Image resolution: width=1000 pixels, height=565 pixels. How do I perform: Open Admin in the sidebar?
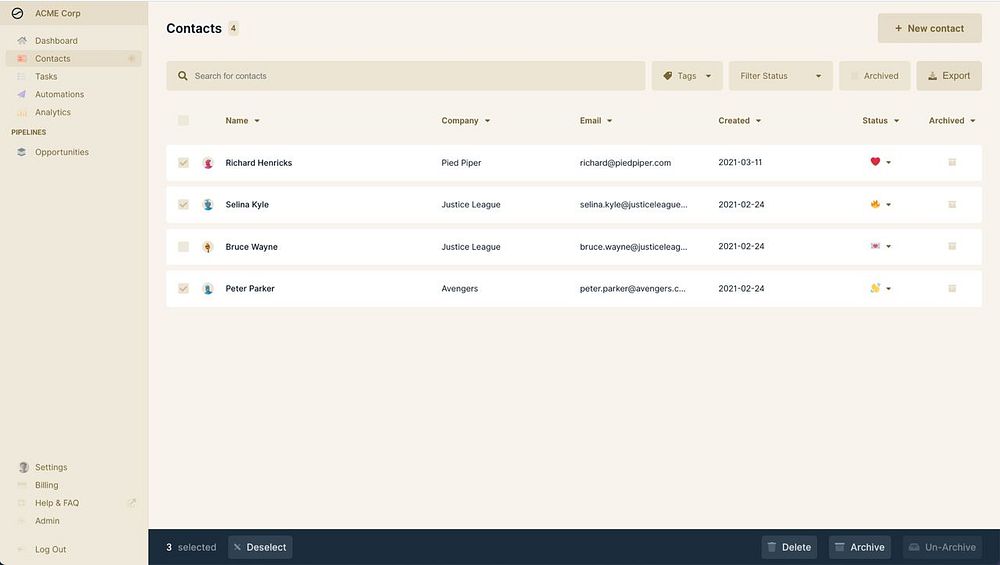click(x=73, y=520)
